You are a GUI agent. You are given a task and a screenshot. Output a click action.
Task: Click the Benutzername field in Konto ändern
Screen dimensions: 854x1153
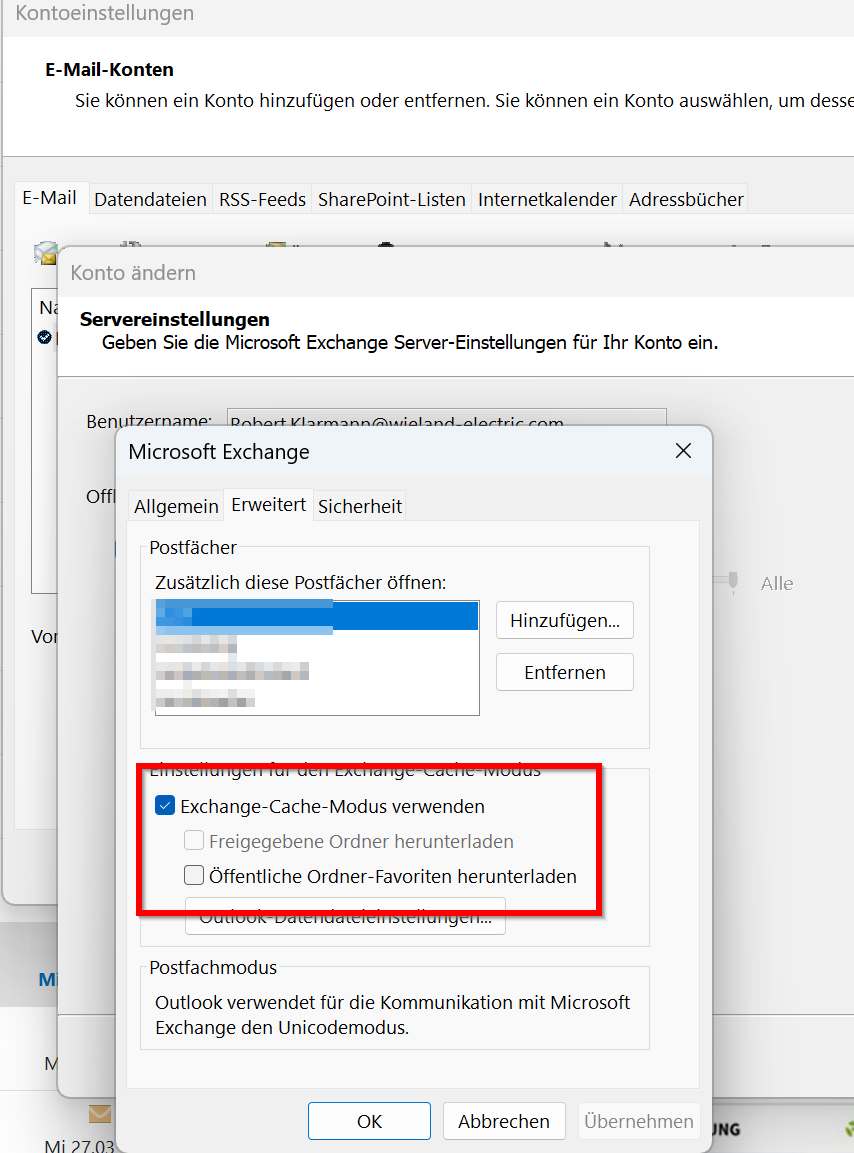pos(446,418)
